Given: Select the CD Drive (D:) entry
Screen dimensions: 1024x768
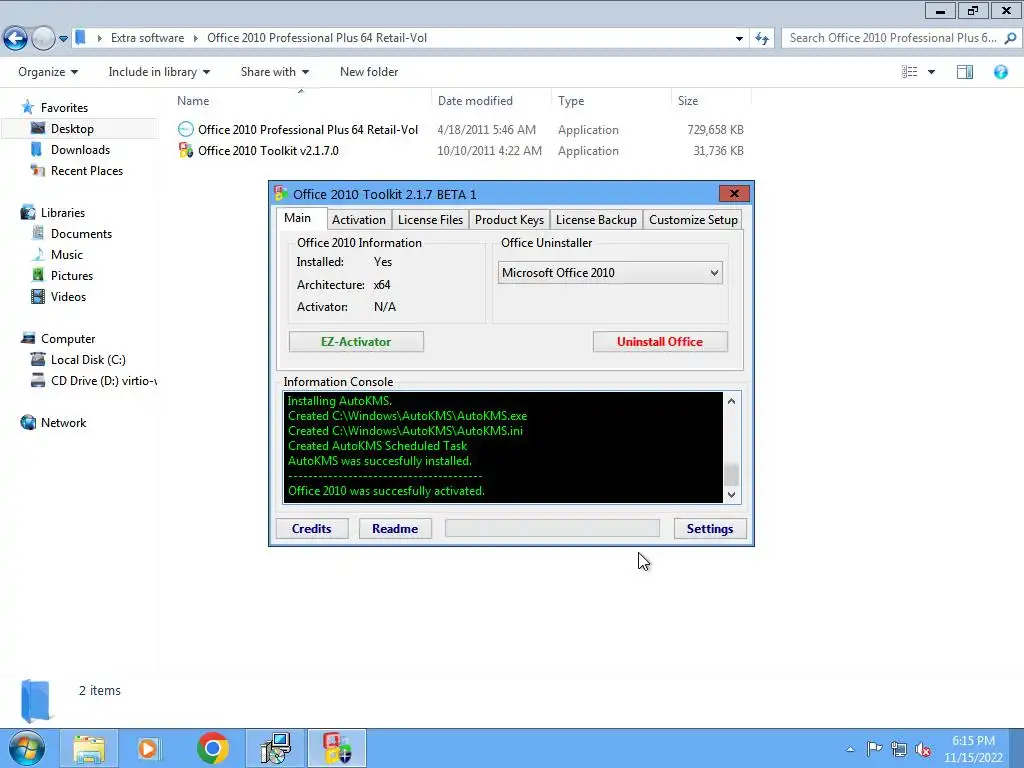Looking at the screenshot, I should [104, 380].
